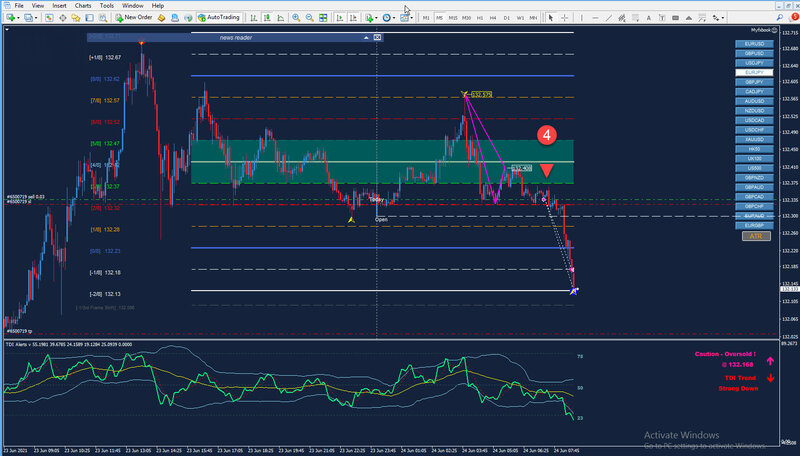The width and height of the screenshot is (800, 456).
Task: Toggle the AutoTrading button
Action: 218,17
